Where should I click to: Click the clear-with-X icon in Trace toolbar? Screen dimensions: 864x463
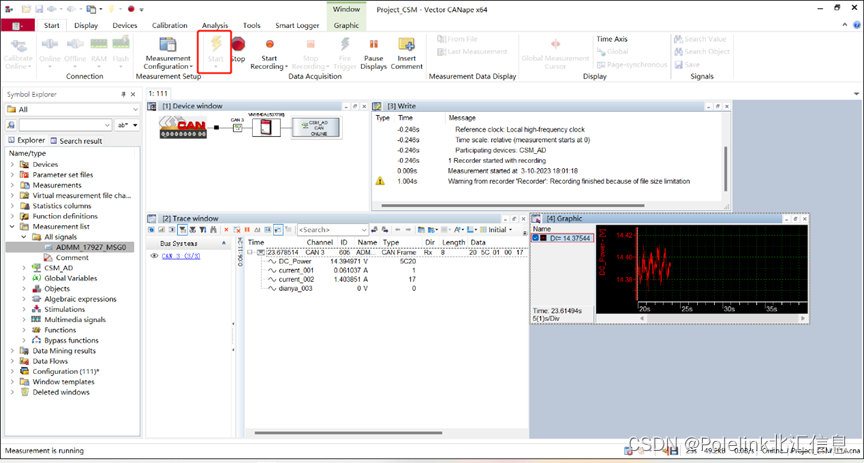click(236, 229)
